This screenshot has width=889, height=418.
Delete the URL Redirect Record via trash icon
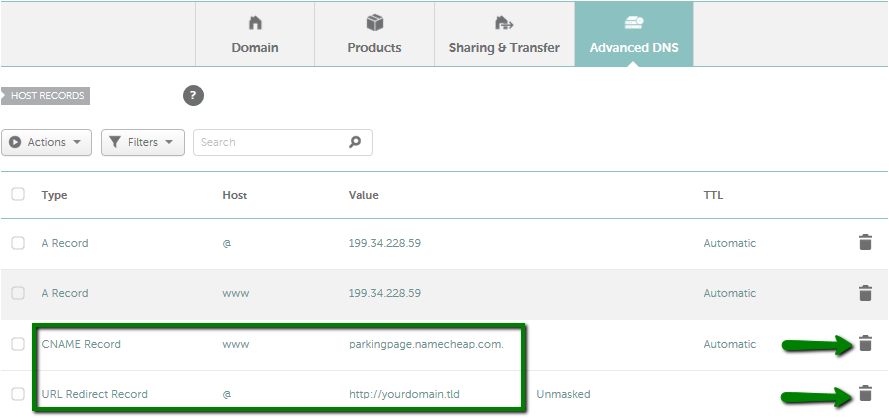point(865,393)
